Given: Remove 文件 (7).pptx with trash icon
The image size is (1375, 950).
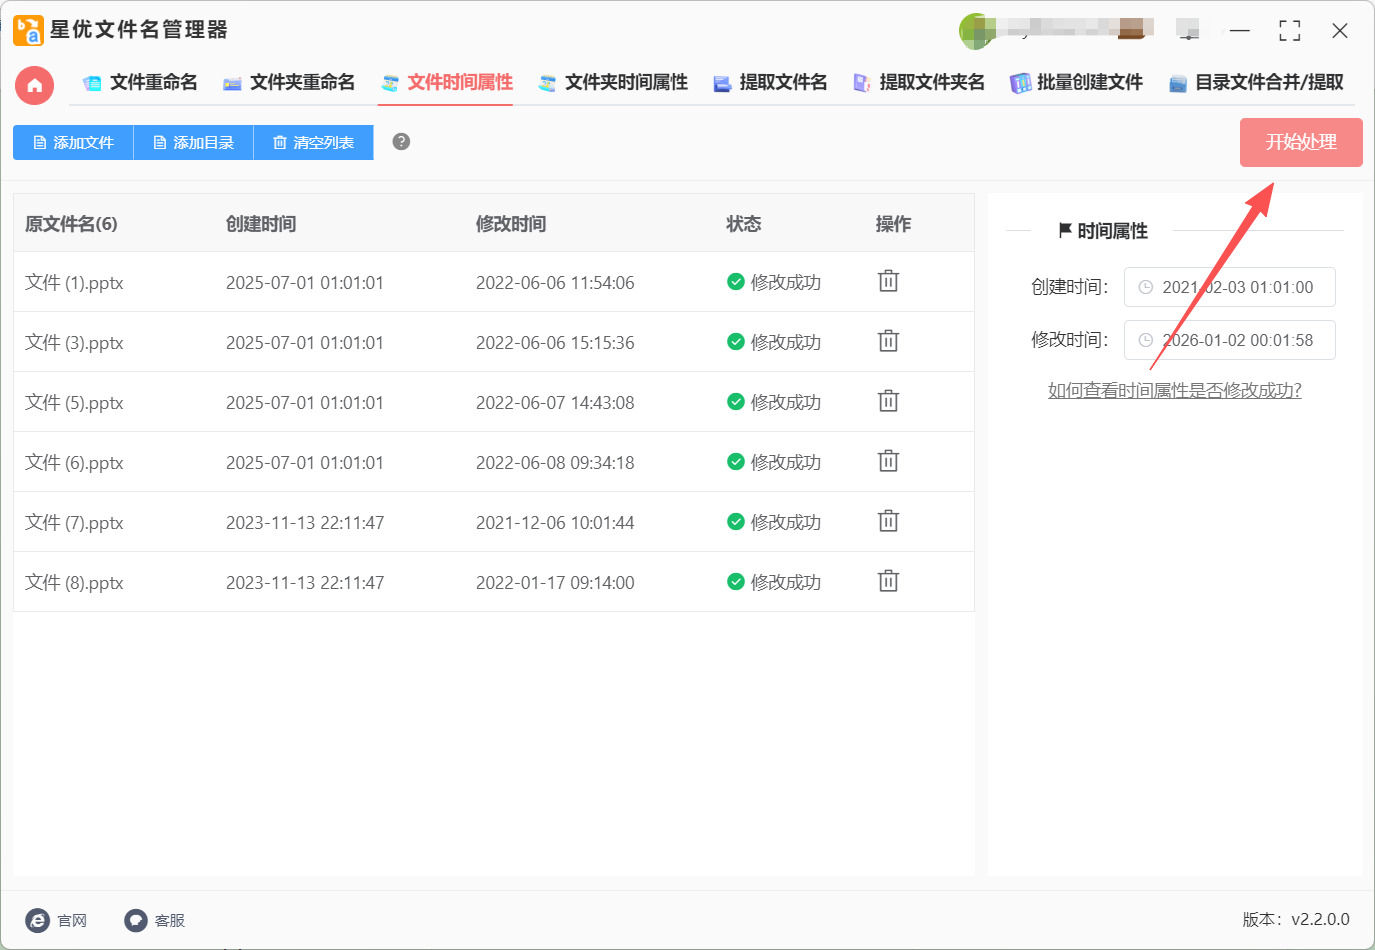Looking at the screenshot, I should pos(888,521).
